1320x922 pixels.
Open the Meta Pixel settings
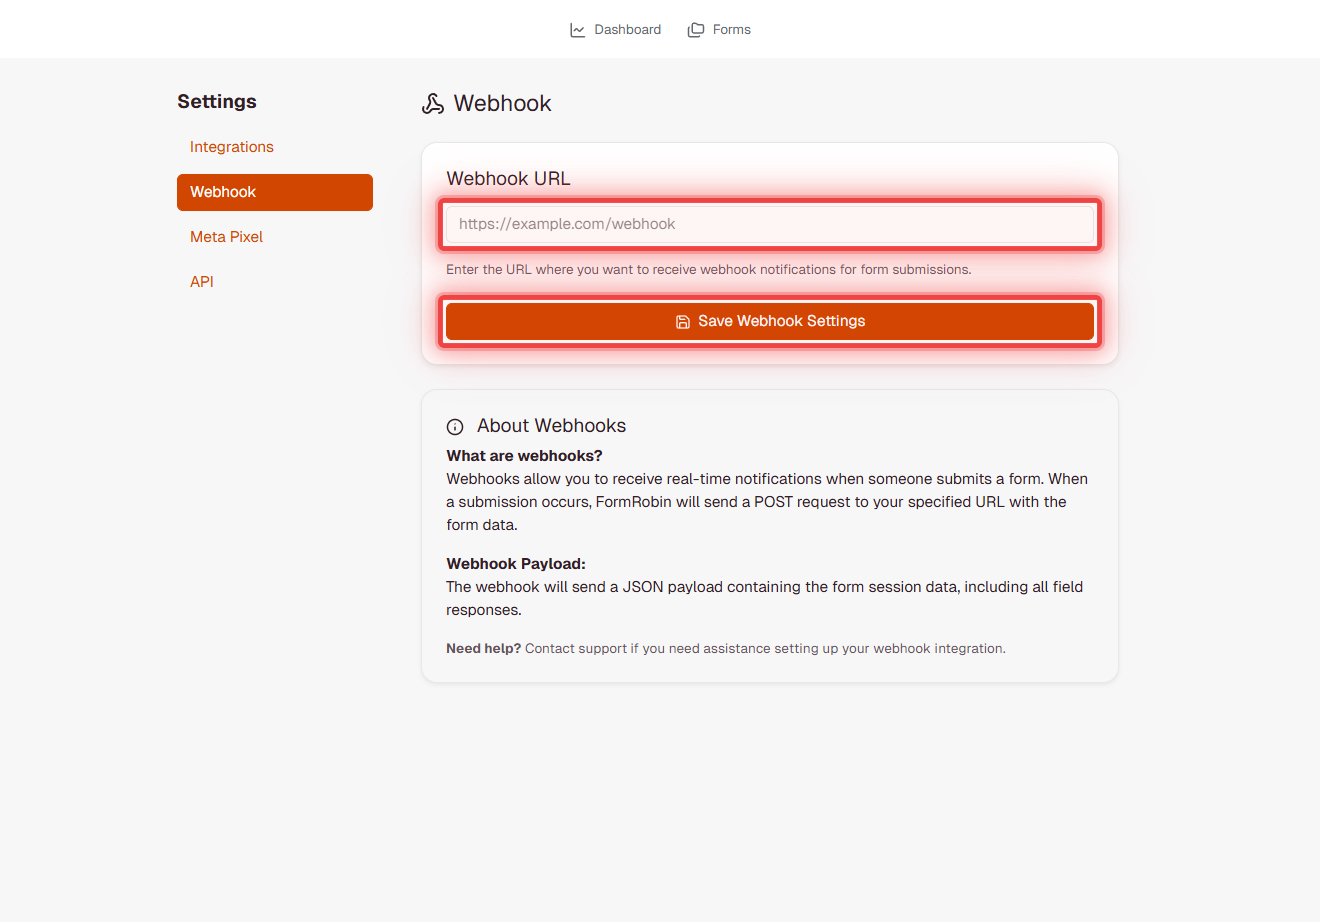click(x=226, y=236)
